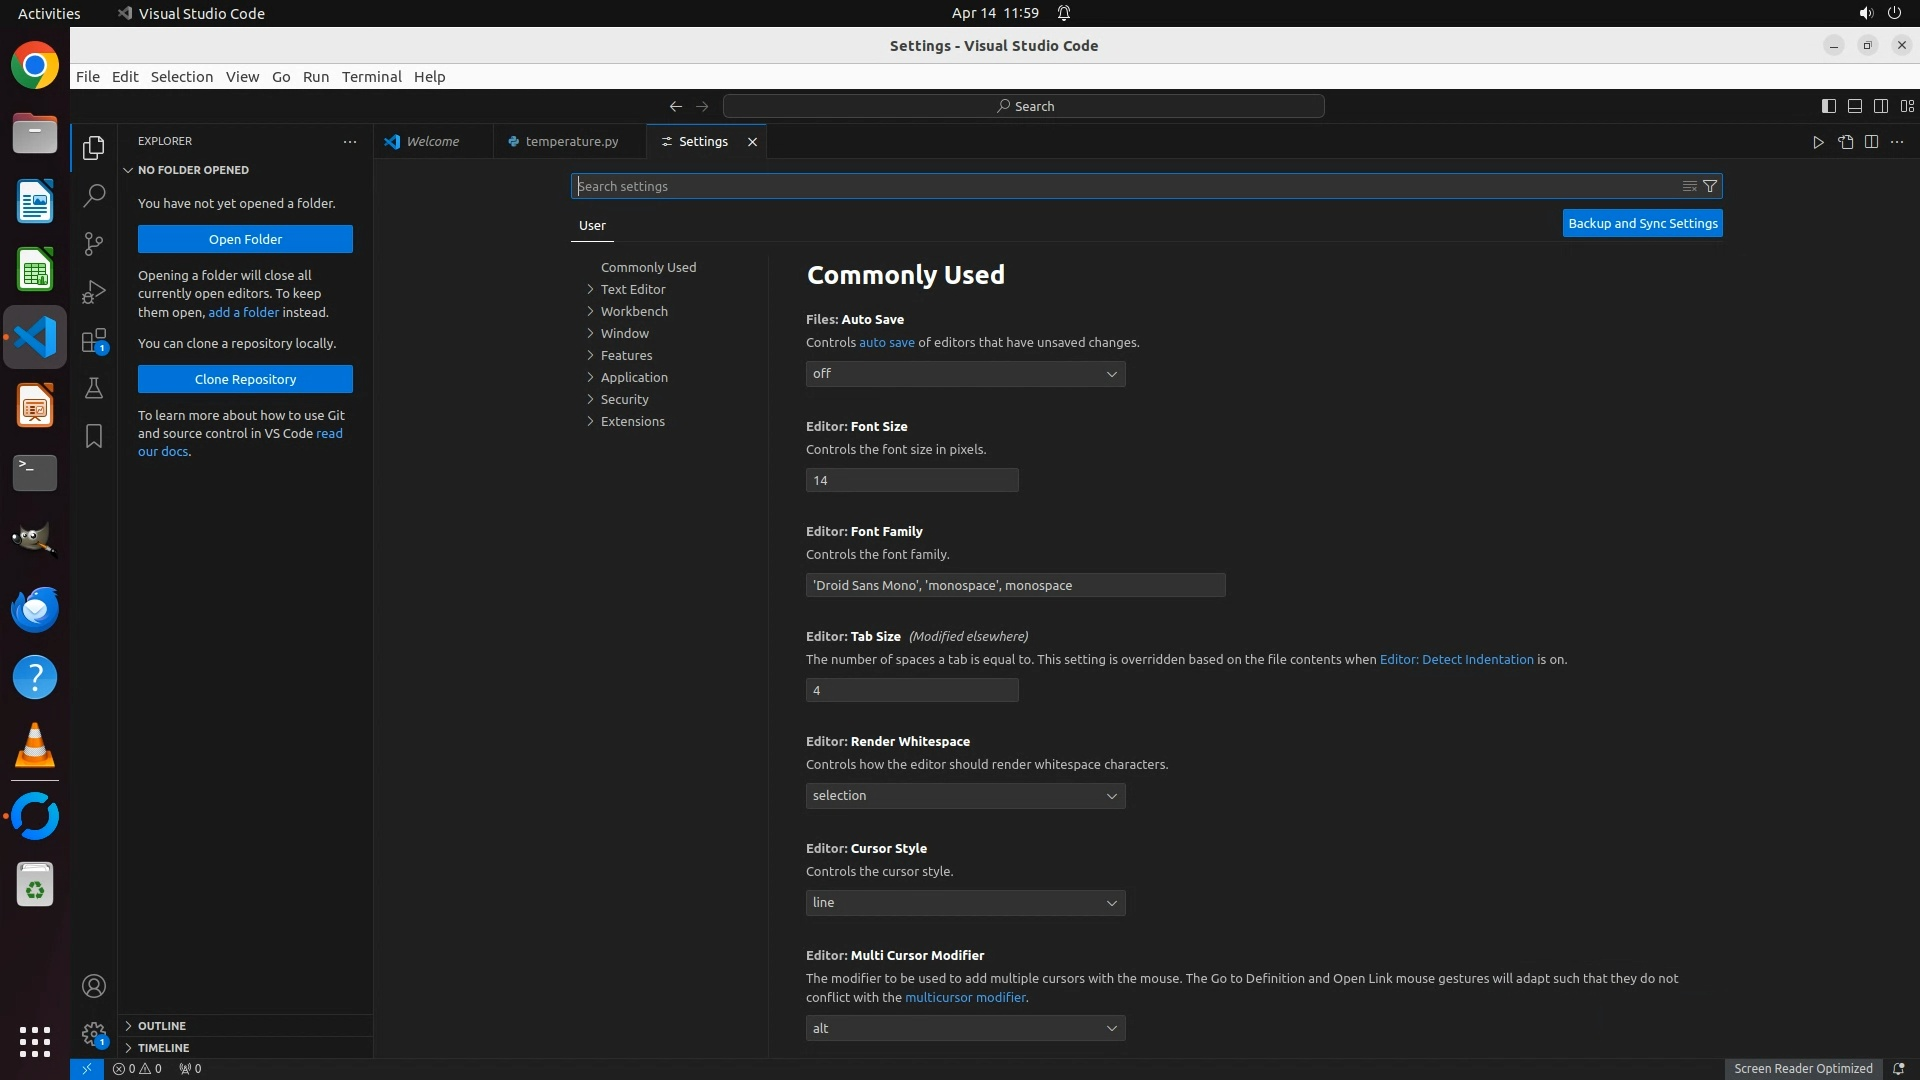The image size is (1920, 1080).
Task: Expand the Text Editor settings category
Action: click(x=633, y=289)
